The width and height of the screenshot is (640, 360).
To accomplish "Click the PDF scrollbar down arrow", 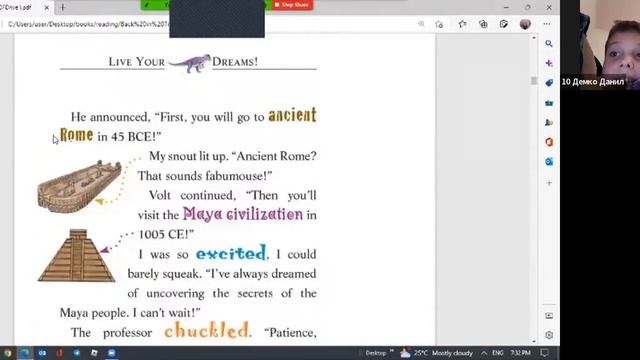I will 534,341.
